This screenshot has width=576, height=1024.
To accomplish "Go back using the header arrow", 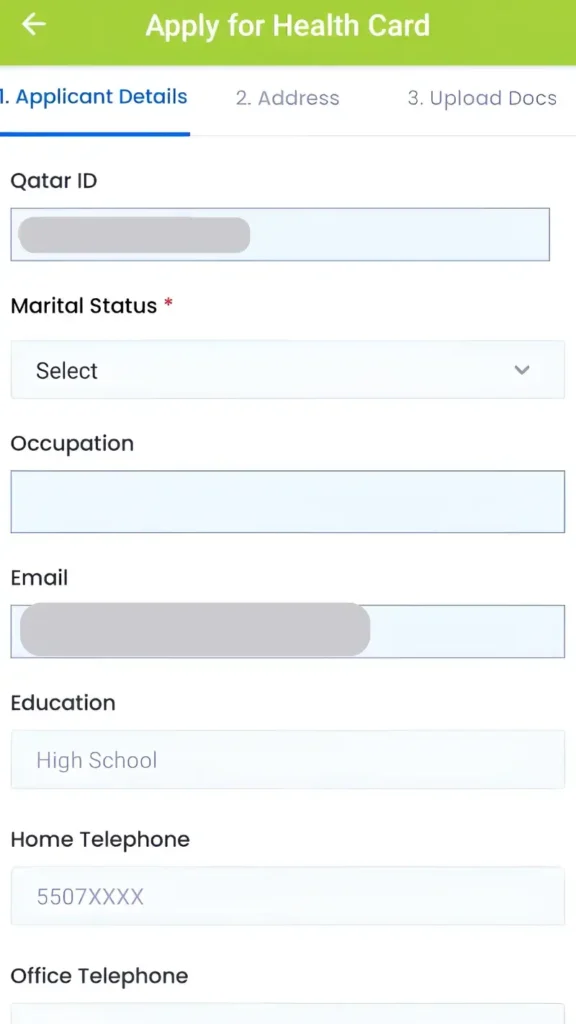I will [x=34, y=25].
